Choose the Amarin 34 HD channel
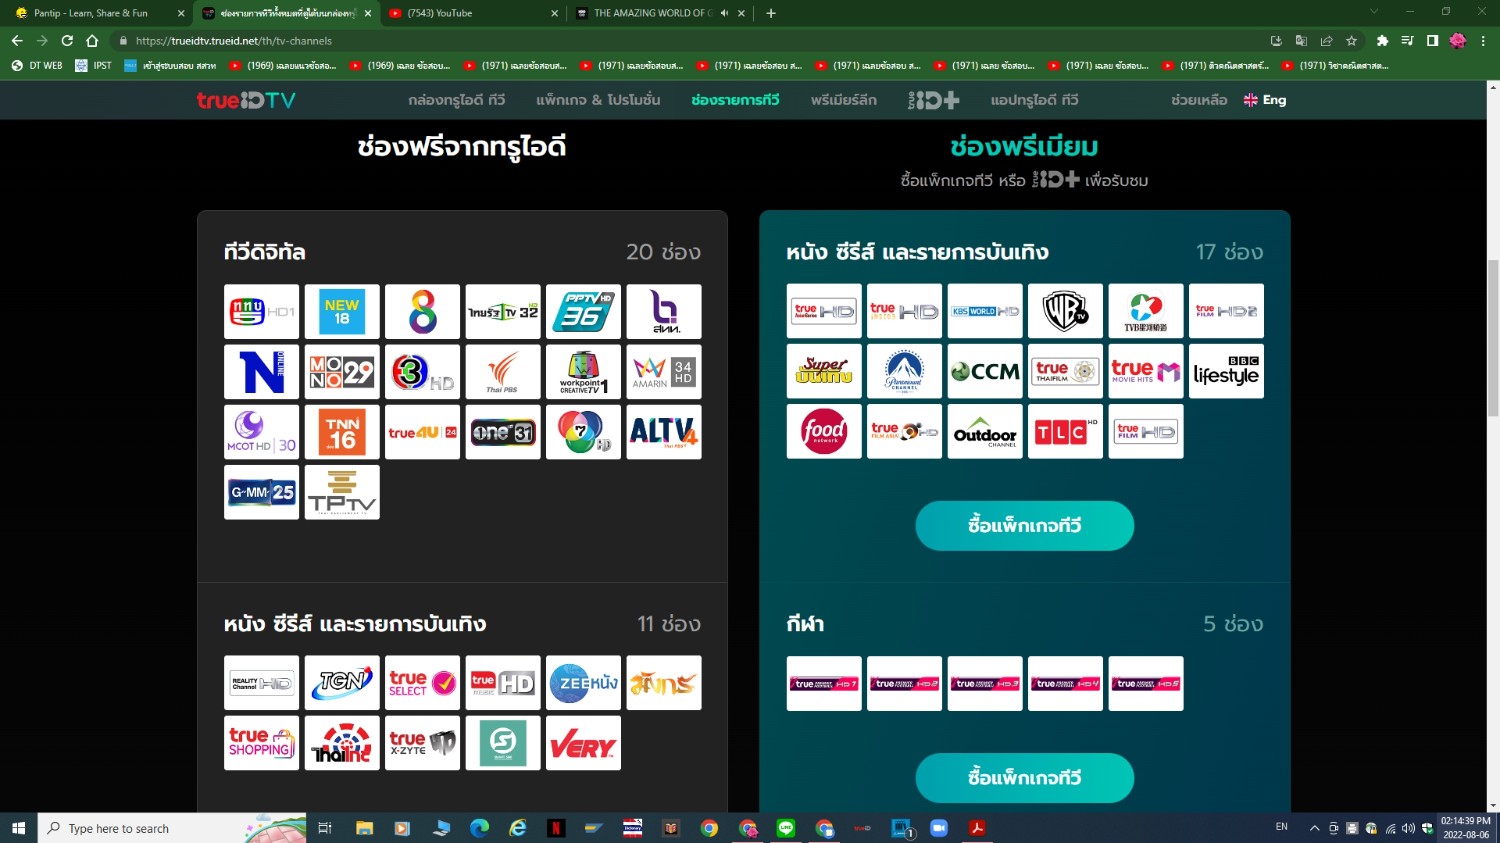 [664, 372]
